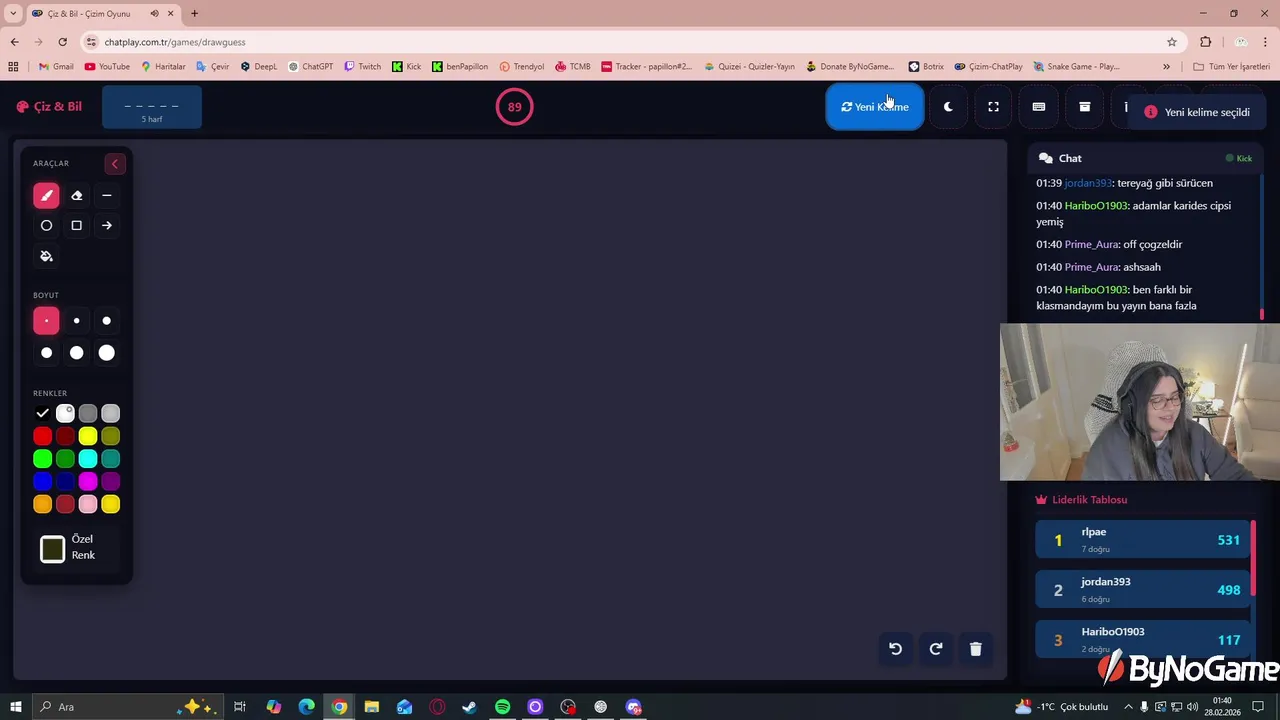Select the bright yellow swatch beside dark red
Viewport: 1280px width, 720px height.
pyautogui.click(x=88, y=436)
